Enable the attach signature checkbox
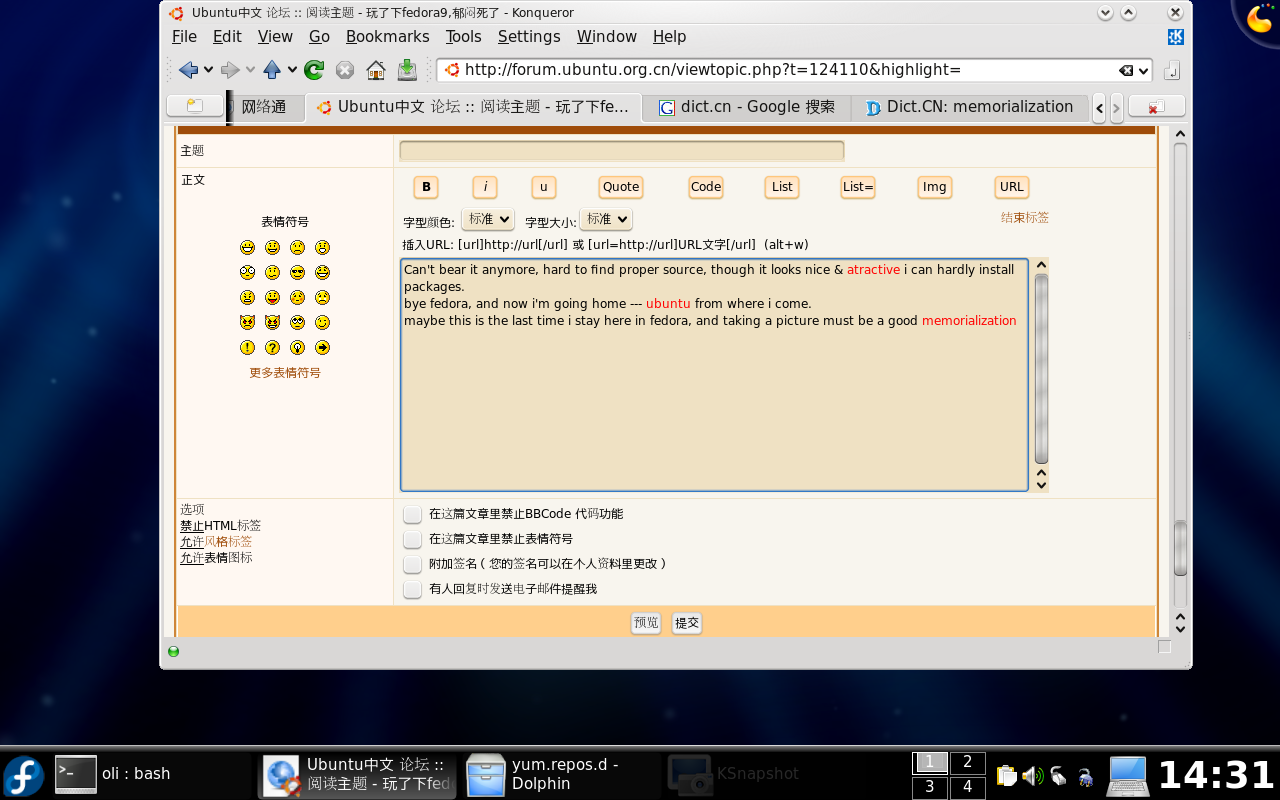The width and height of the screenshot is (1280, 800). 412,564
